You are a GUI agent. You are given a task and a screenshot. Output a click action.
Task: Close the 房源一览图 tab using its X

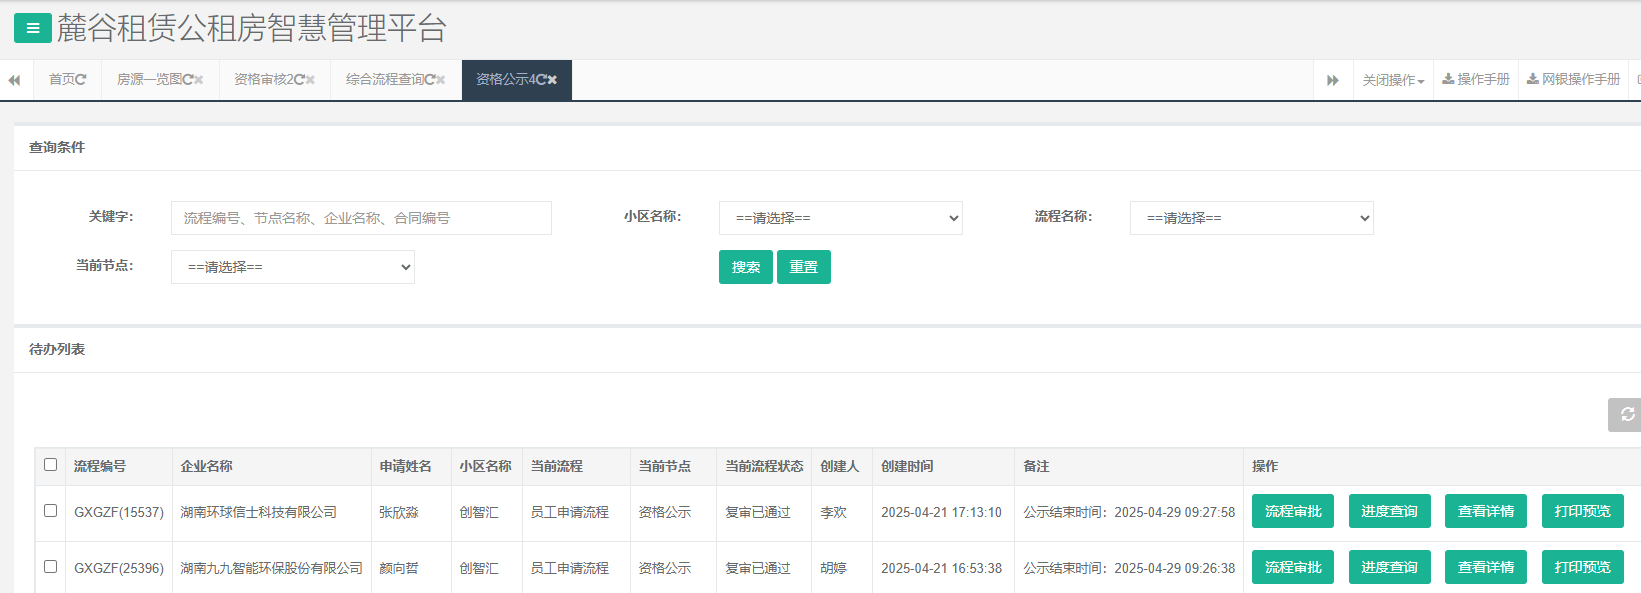point(198,80)
